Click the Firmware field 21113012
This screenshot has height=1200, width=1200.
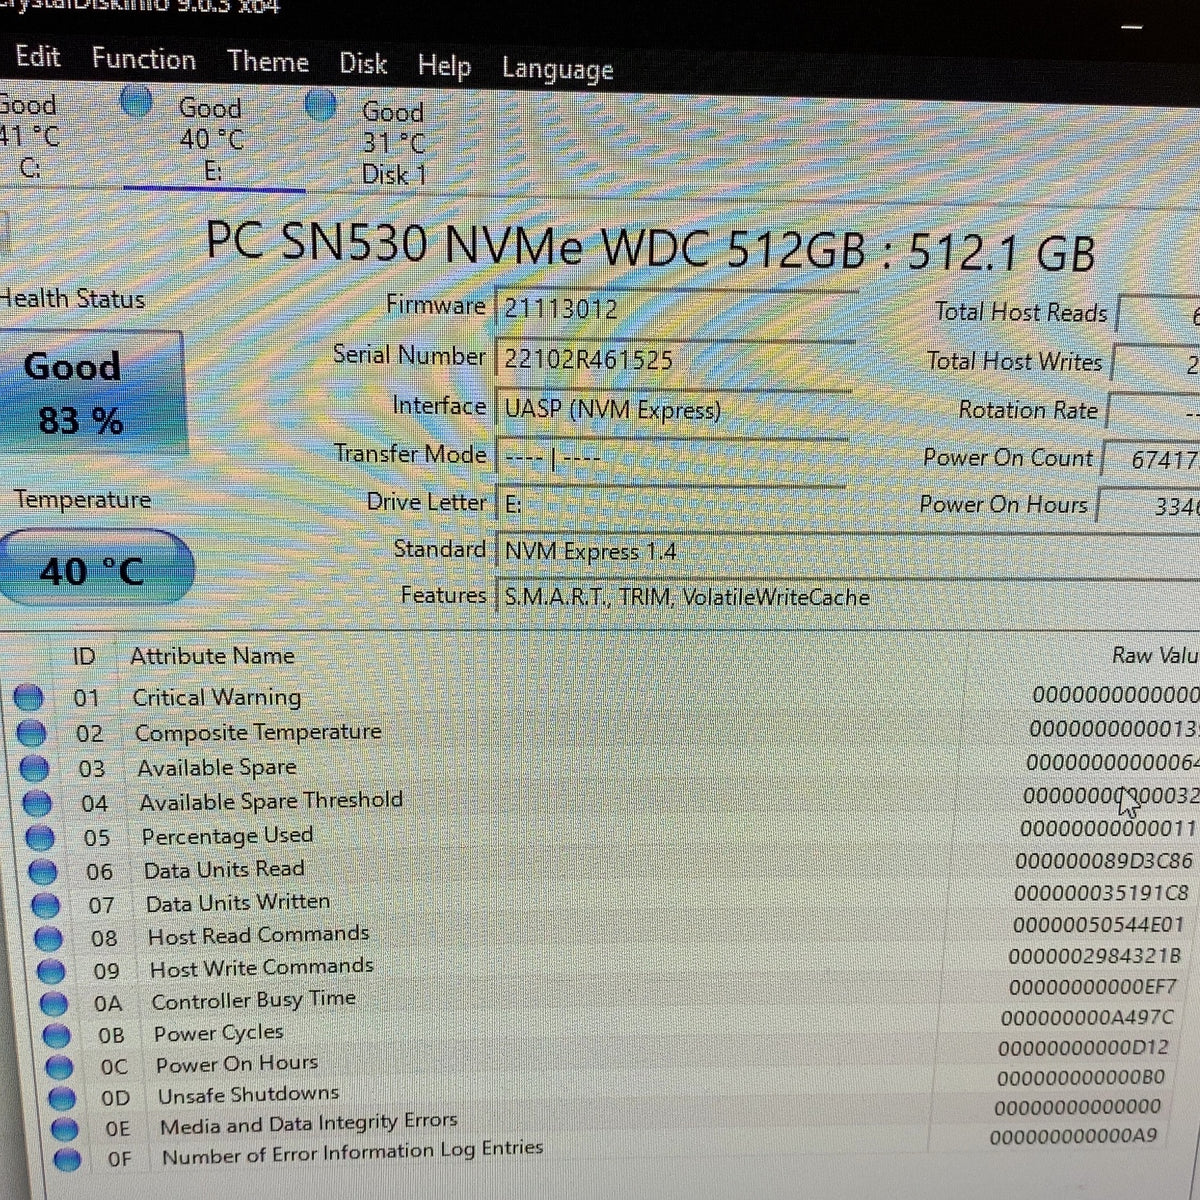point(675,310)
